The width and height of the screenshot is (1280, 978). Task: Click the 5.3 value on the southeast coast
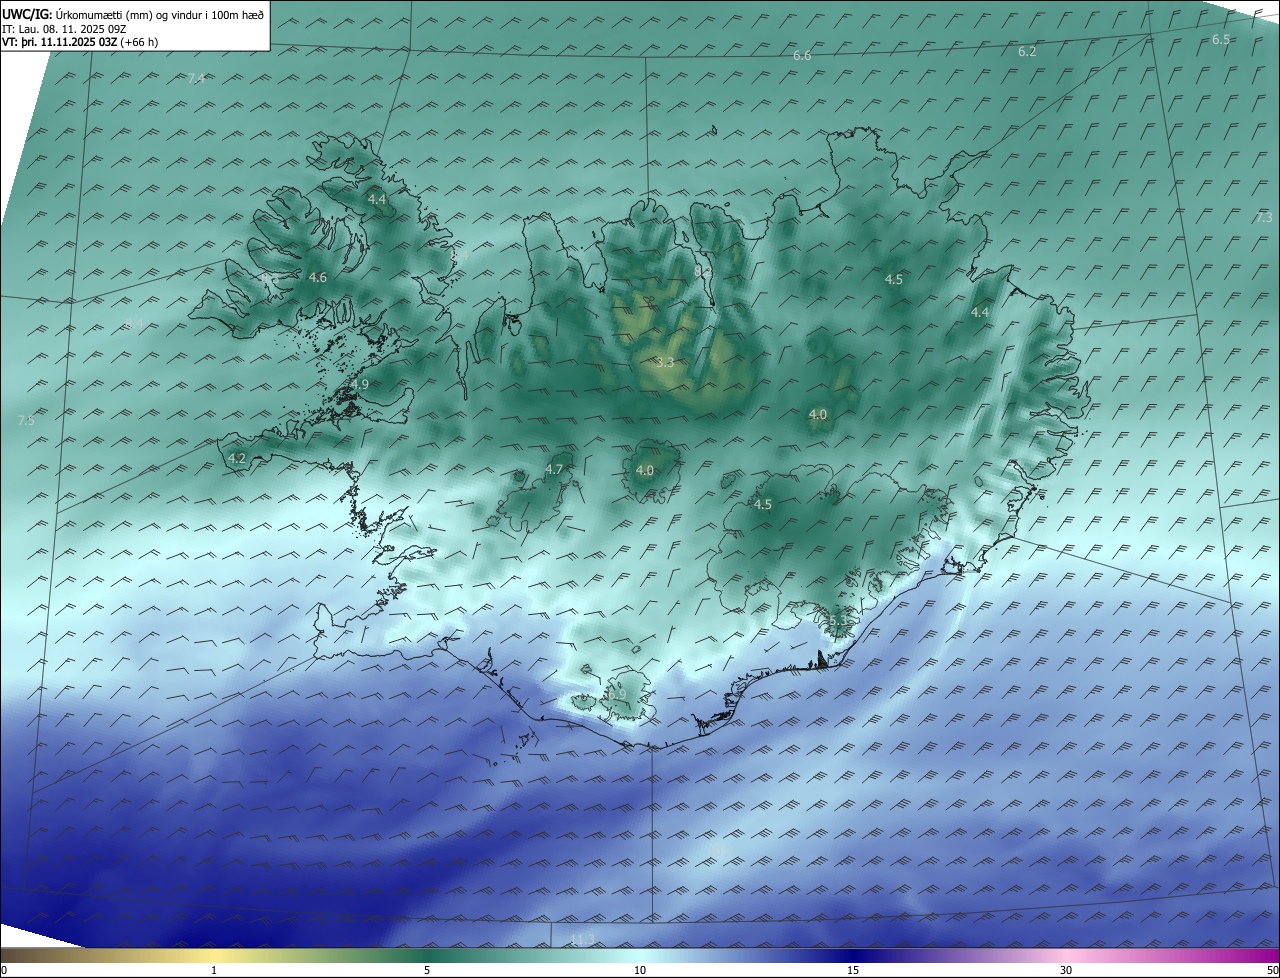[x=838, y=622]
